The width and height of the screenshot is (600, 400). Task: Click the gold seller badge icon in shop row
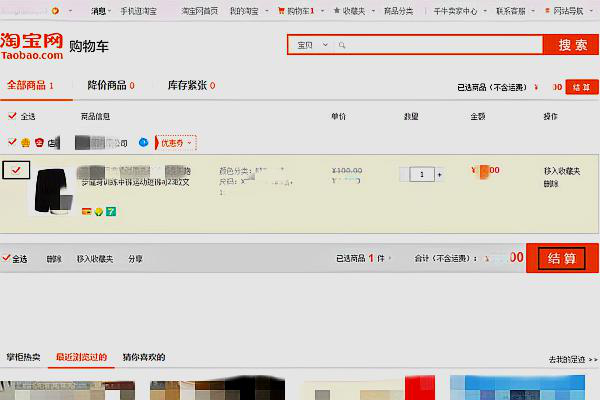pos(26,143)
